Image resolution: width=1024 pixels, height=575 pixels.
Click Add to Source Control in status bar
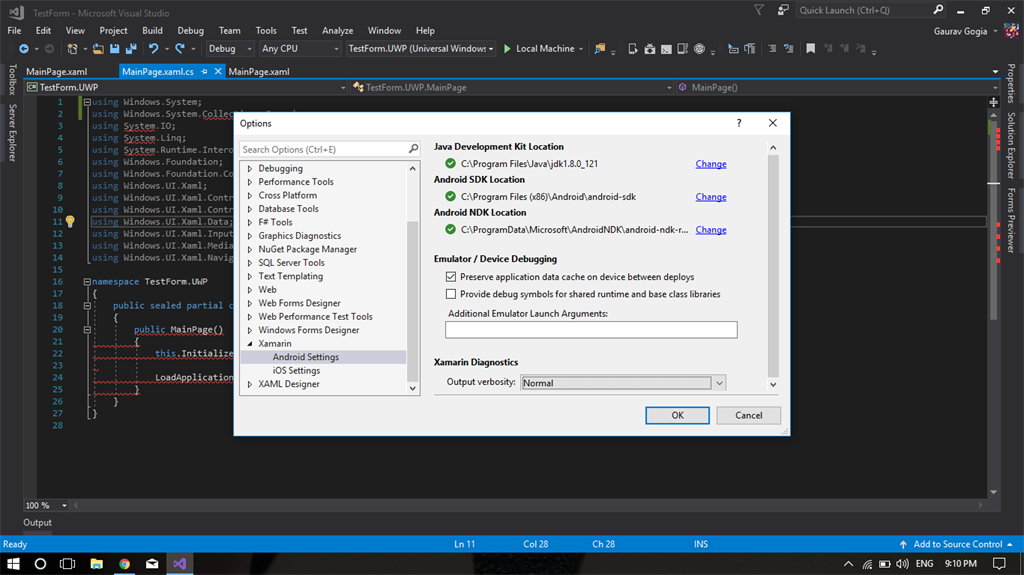pyautogui.click(x=957, y=544)
